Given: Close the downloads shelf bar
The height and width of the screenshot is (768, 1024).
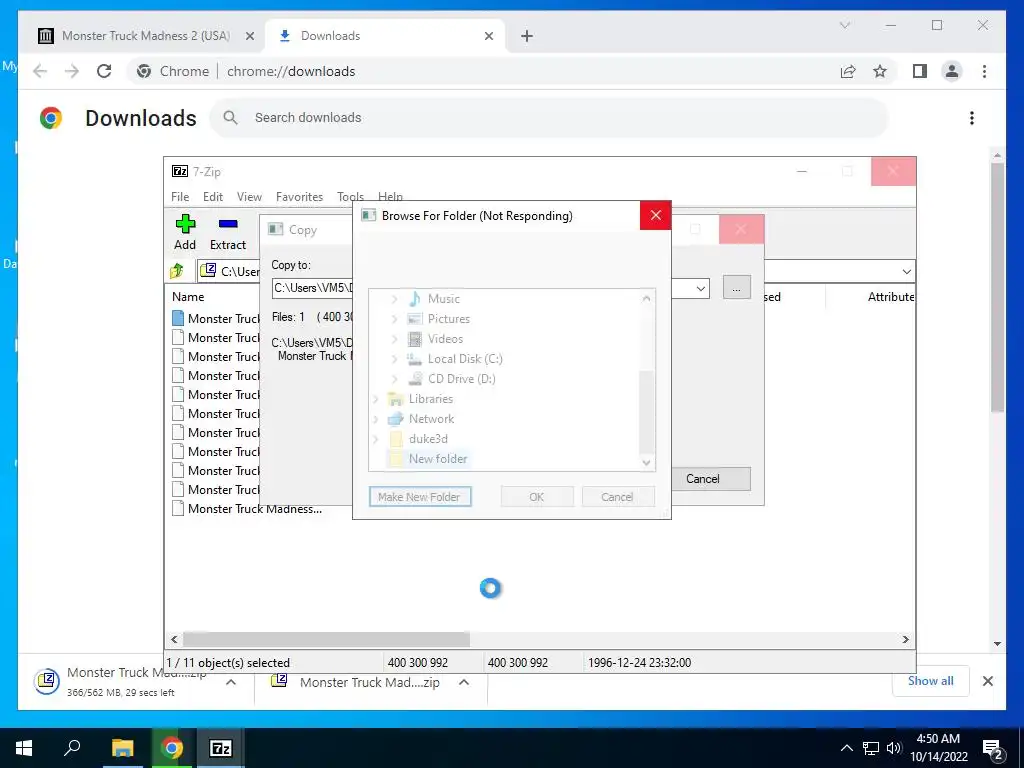Looking at the screenshot, I should point(987,681).
